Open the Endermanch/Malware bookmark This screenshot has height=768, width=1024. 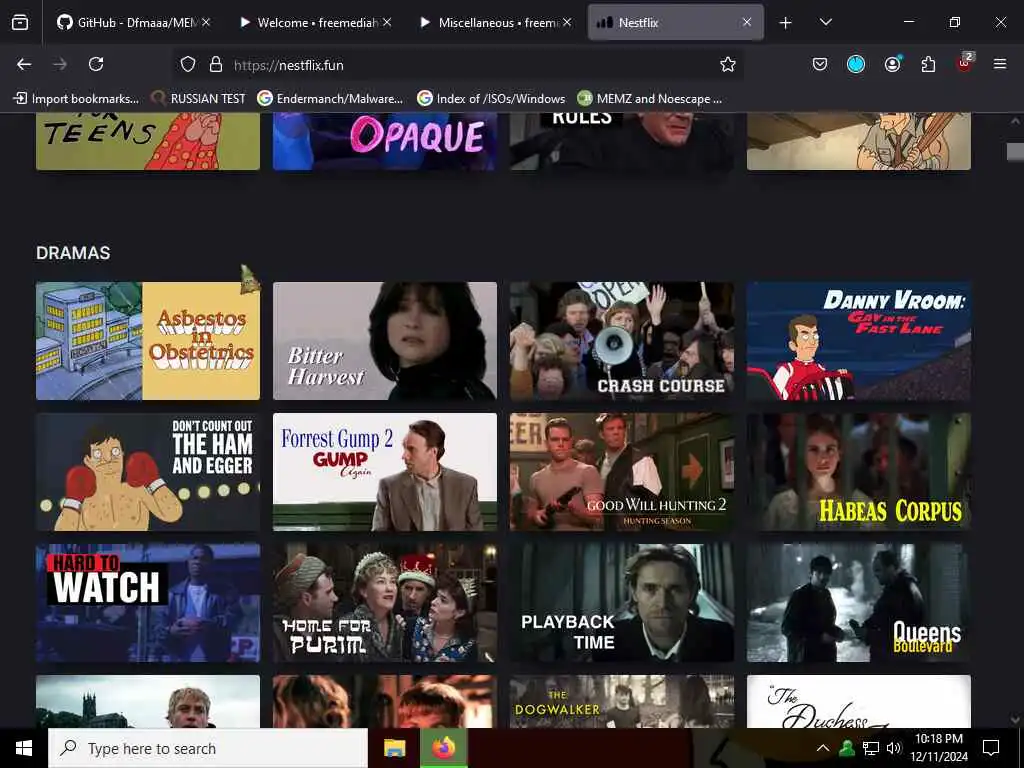pyautogui.click(x=330, y=99)
